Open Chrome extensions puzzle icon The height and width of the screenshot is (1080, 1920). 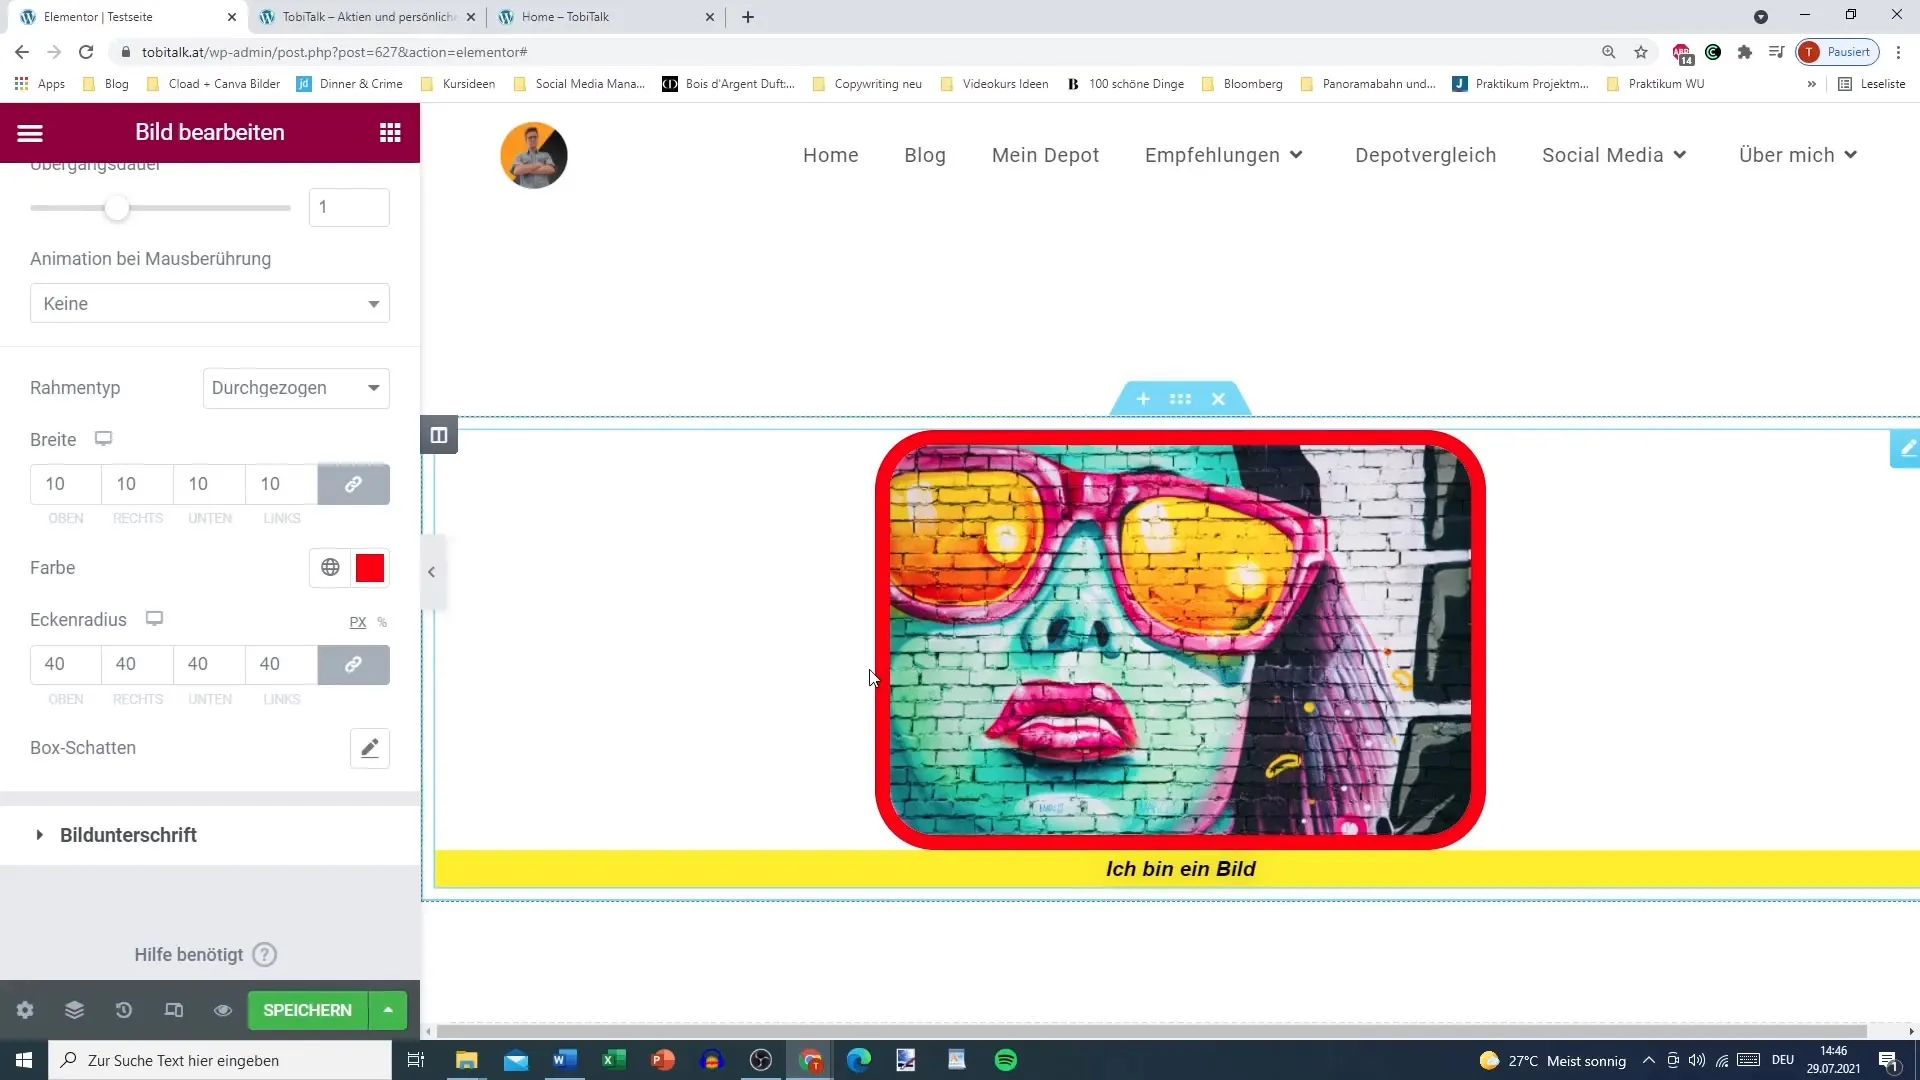1745,52
